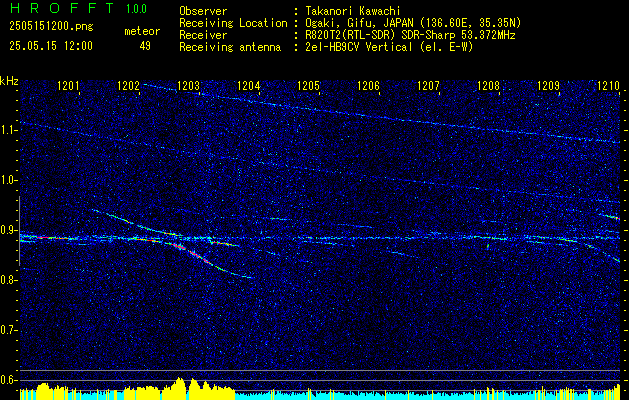Image resolution: width=629 pixels, height=400 pixels.
Task: Select the 2el-HB9CV Vertical antenna text
Action: click(x=390, y=47)
